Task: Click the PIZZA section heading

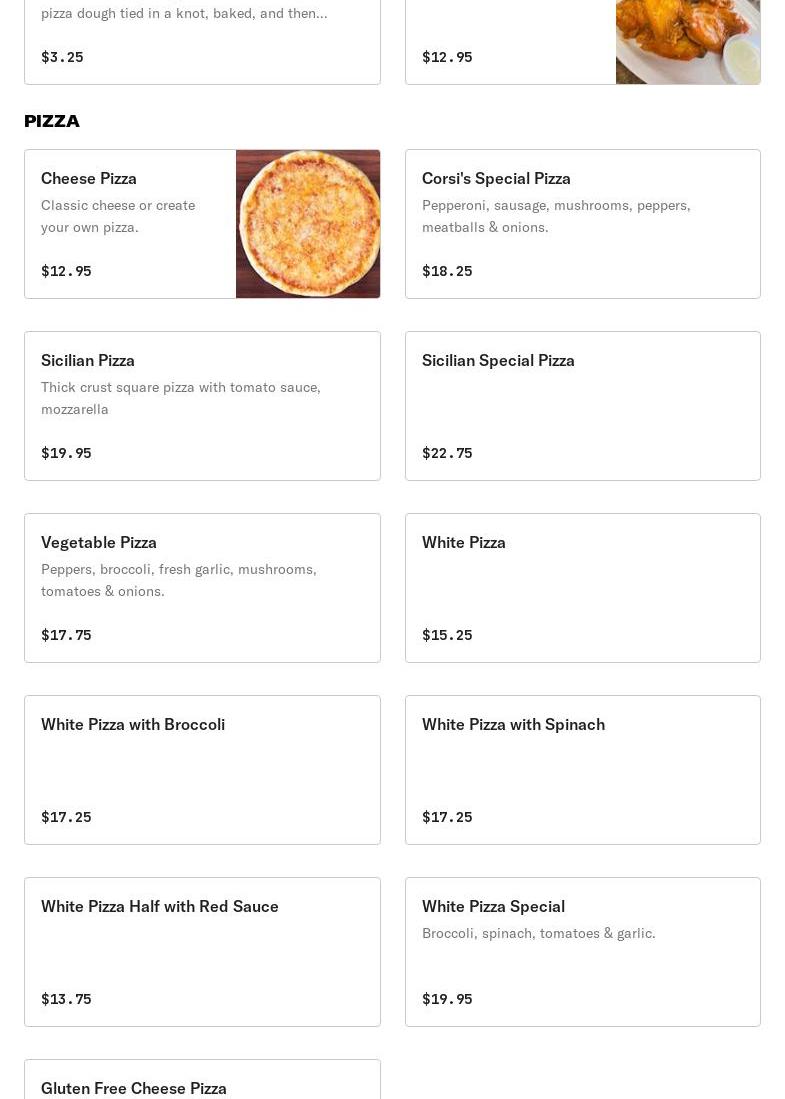Action: [x=52, y=121]
